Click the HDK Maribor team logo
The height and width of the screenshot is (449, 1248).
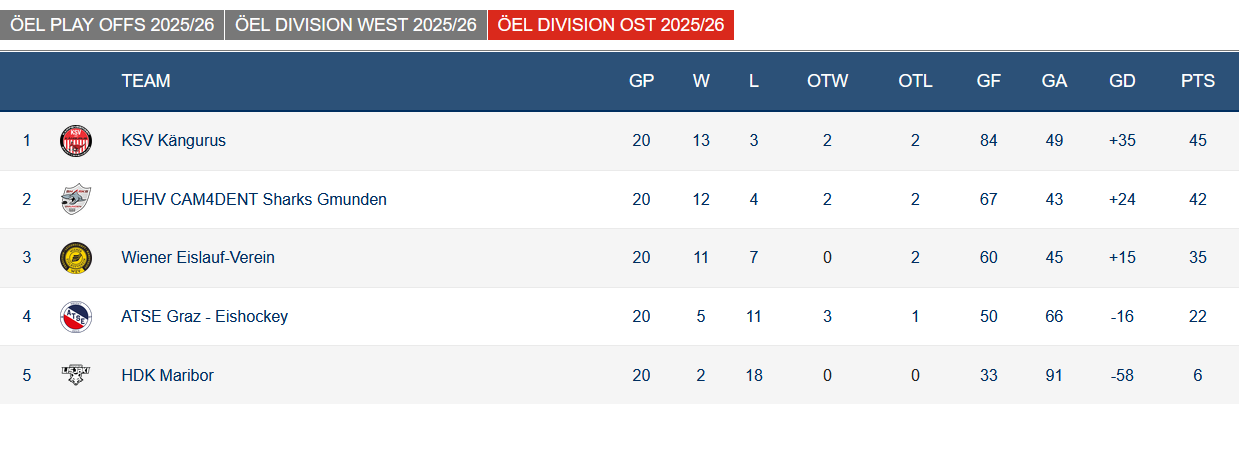tap(76, 376)
